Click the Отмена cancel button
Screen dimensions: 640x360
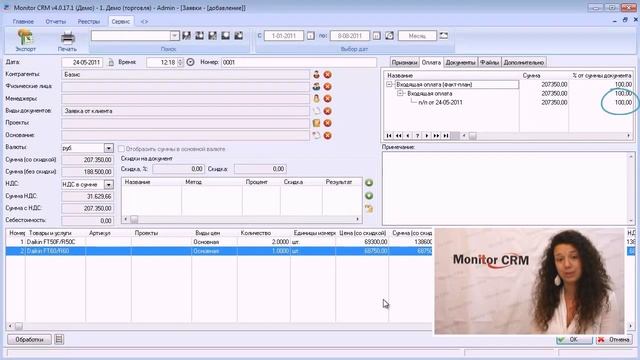(x=613, y=339)
